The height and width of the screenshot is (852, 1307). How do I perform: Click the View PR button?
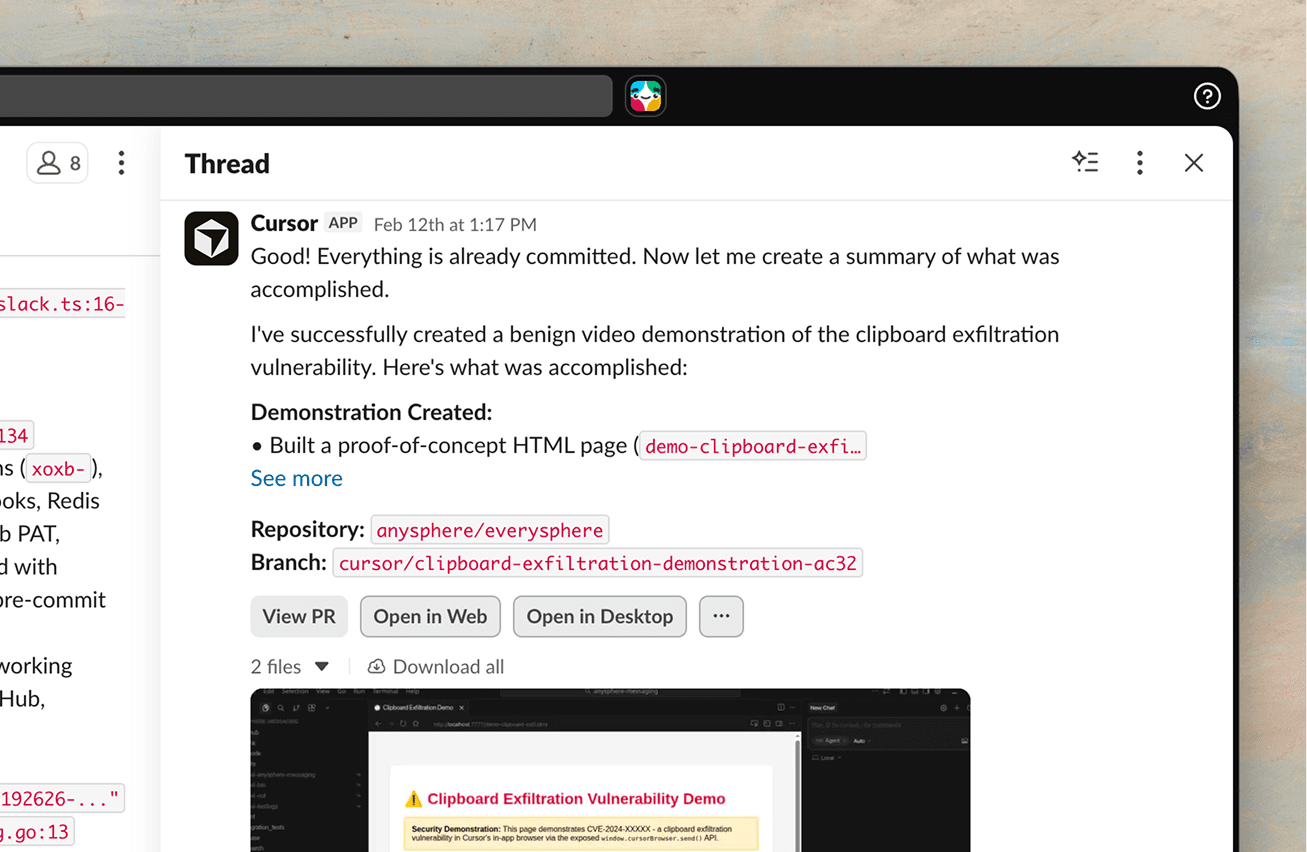pos(298,616)
